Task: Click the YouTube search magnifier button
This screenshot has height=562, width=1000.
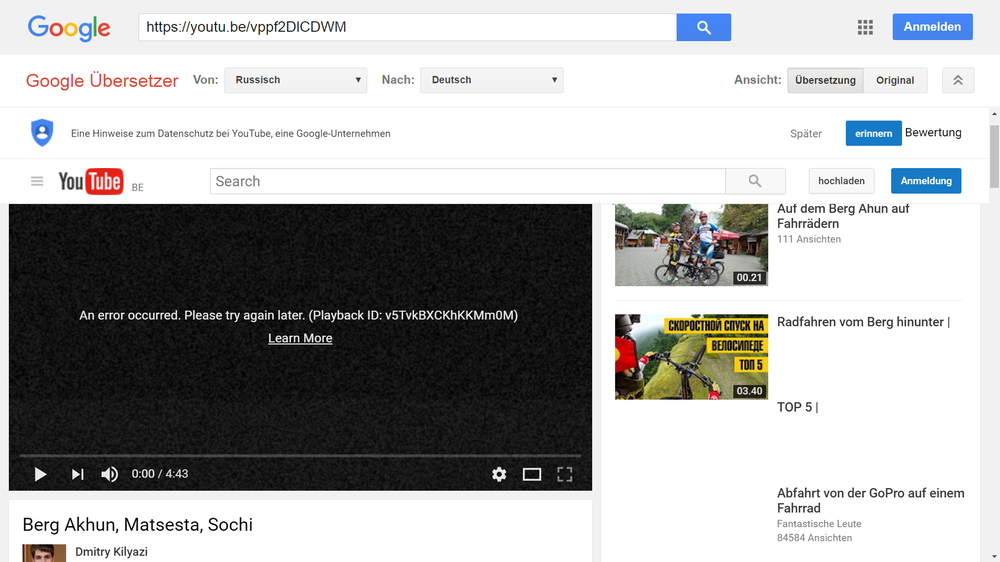Action: (755, 181)
